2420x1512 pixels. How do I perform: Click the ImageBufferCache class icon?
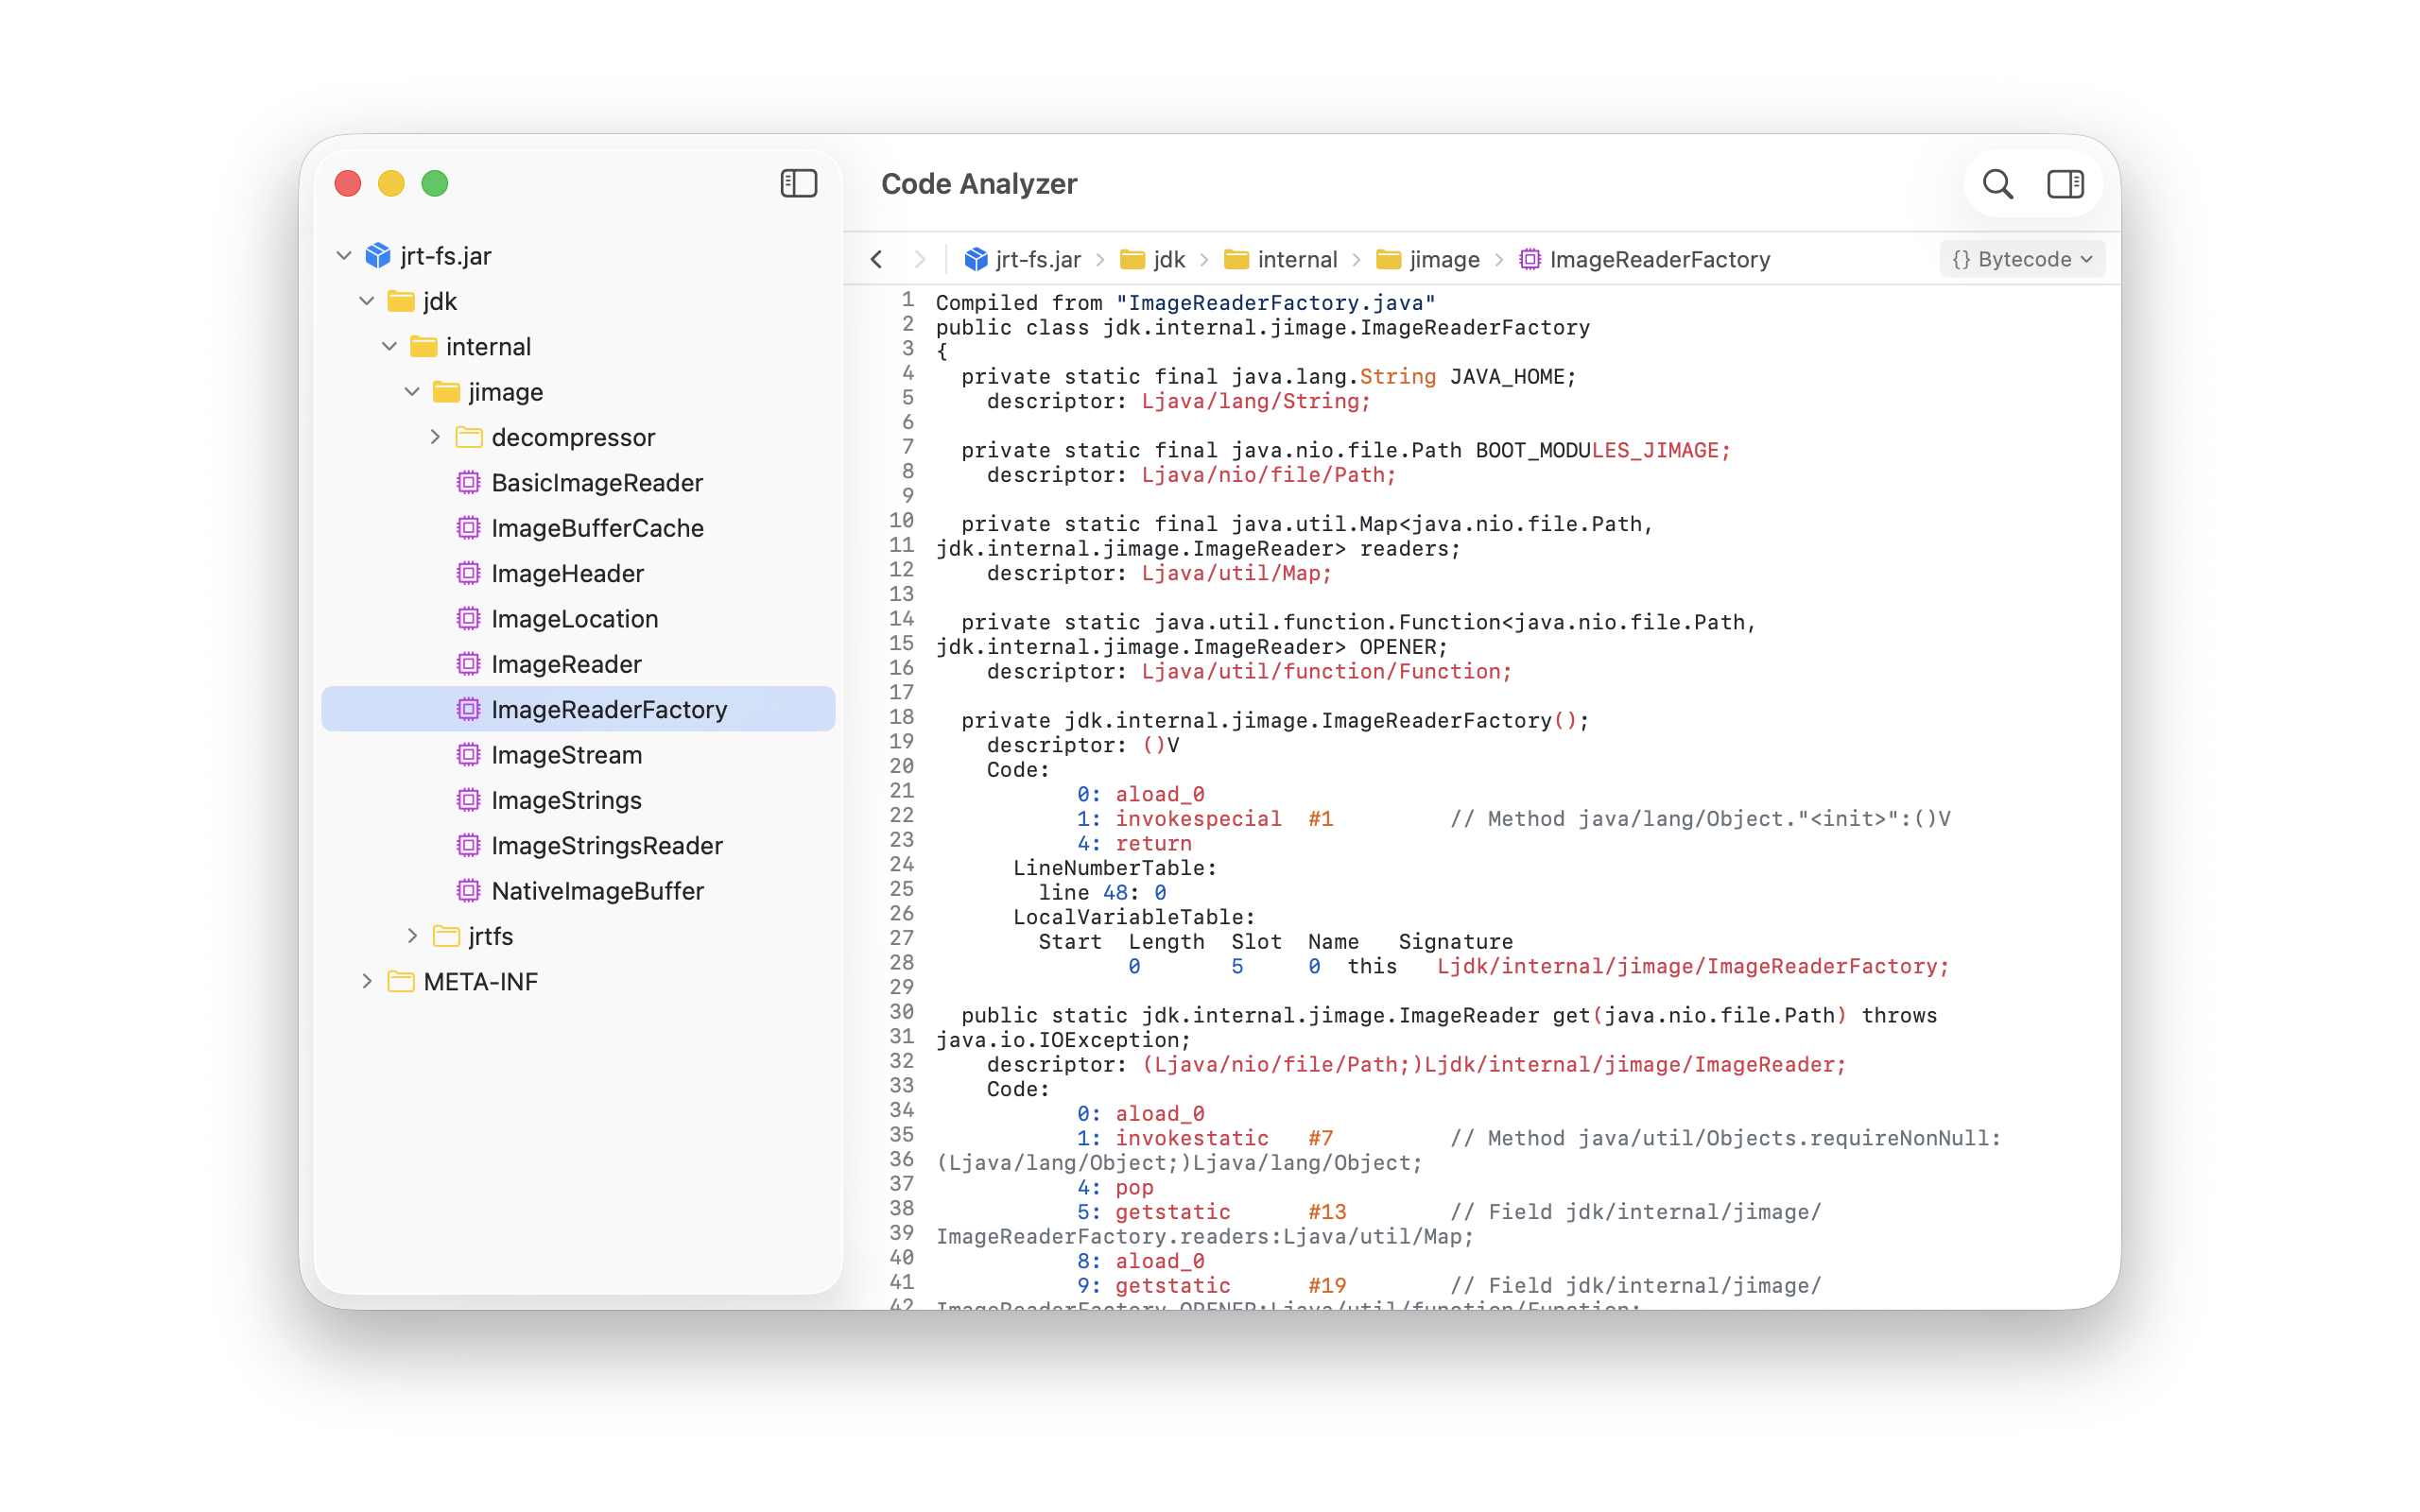click(x=468, y=528)
